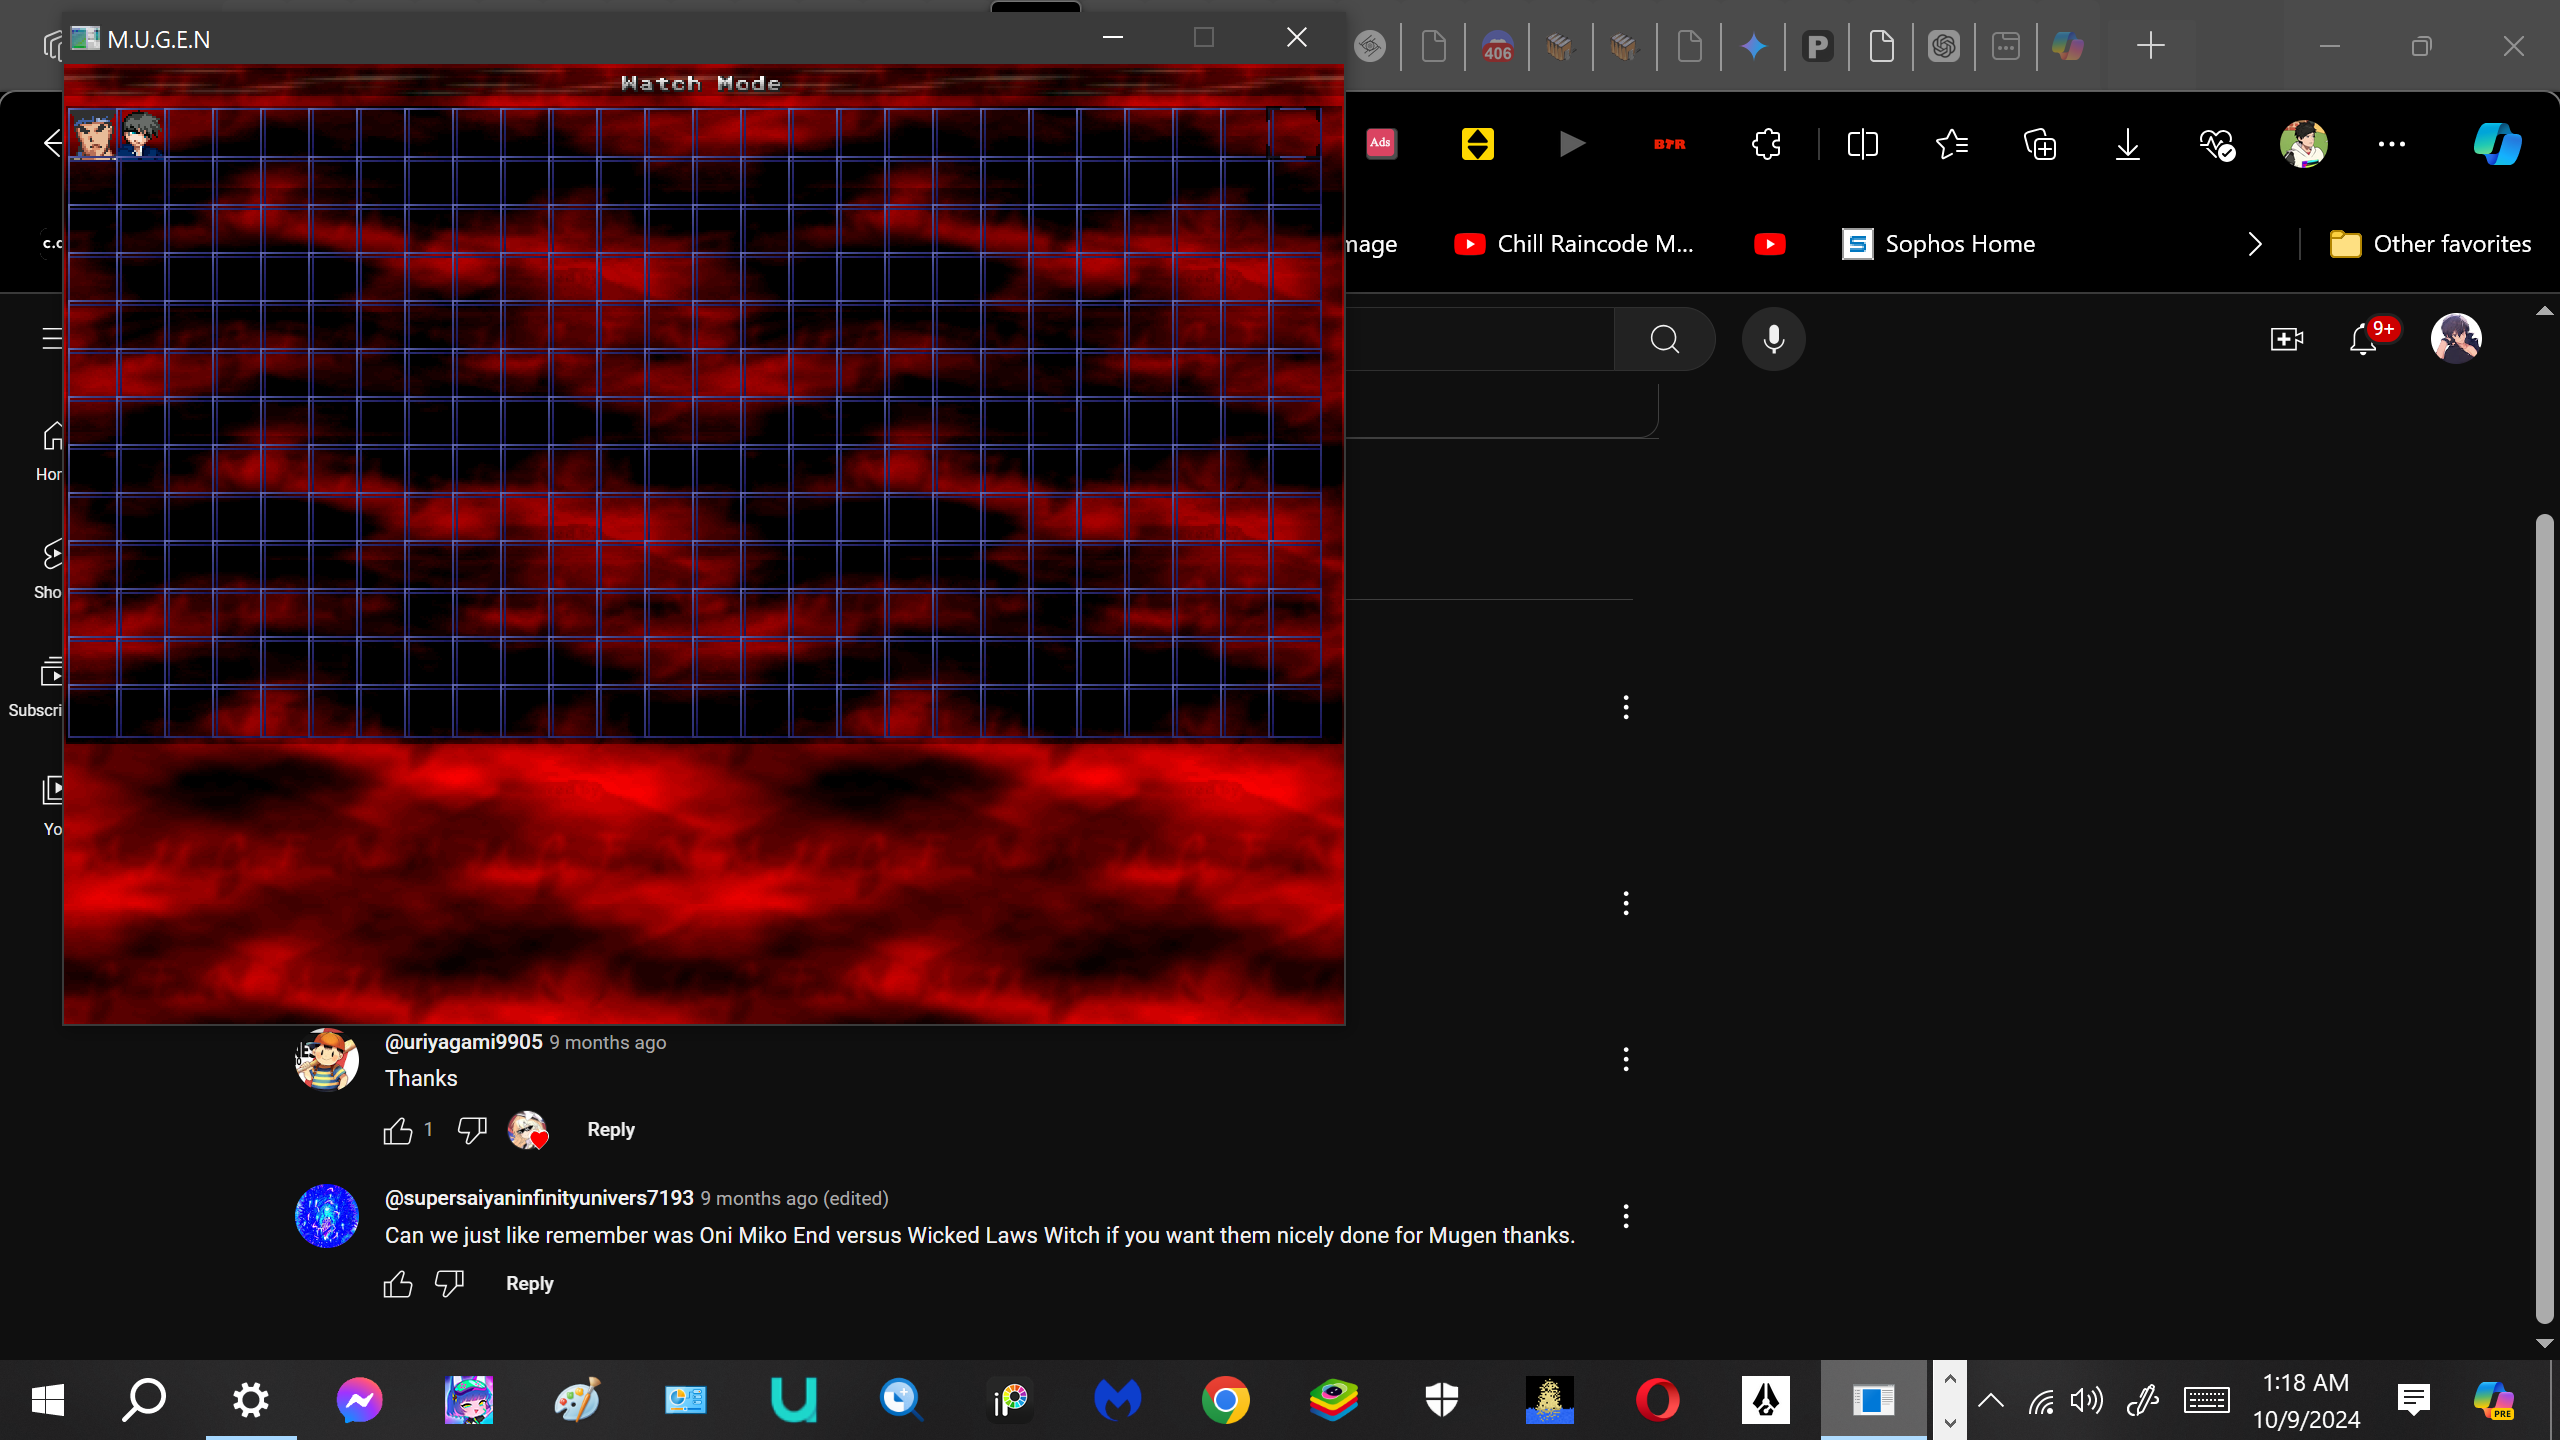Image resolution: width=2560 pixels, height=1440 pixels.
Task: Dislike the comment from uriyagami9905
Action: point(471,1130)
